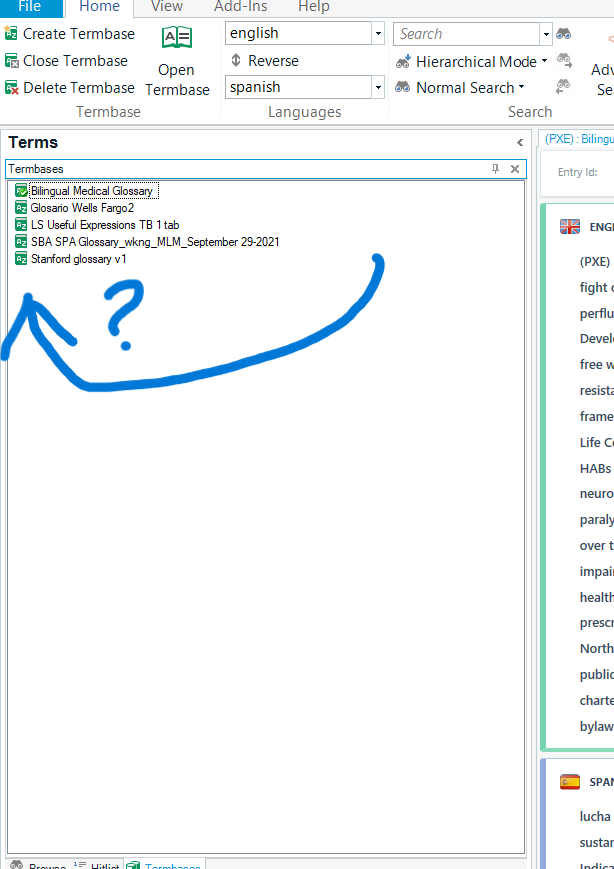
Task: Close the Termbases pane with X
Action: coord(515,168)
